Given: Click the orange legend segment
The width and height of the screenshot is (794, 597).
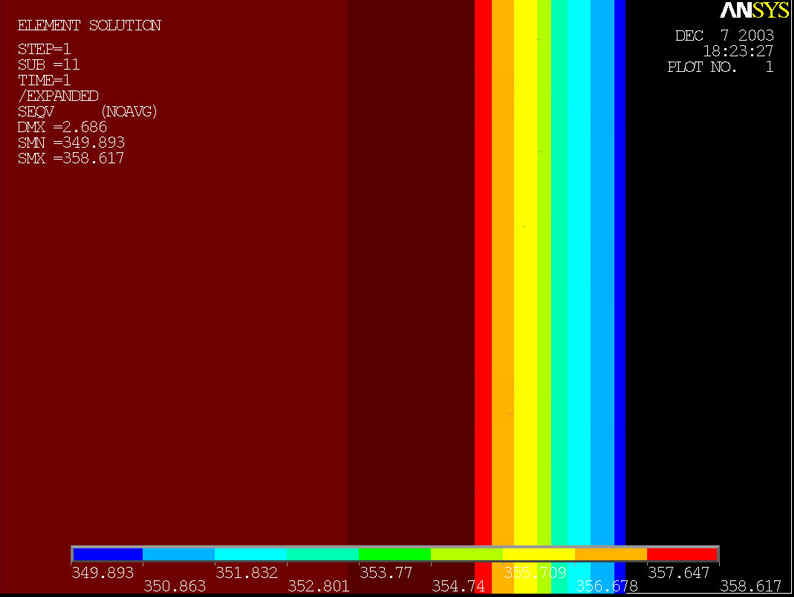Looking at the screenshot, I should (x=611, y=554).
